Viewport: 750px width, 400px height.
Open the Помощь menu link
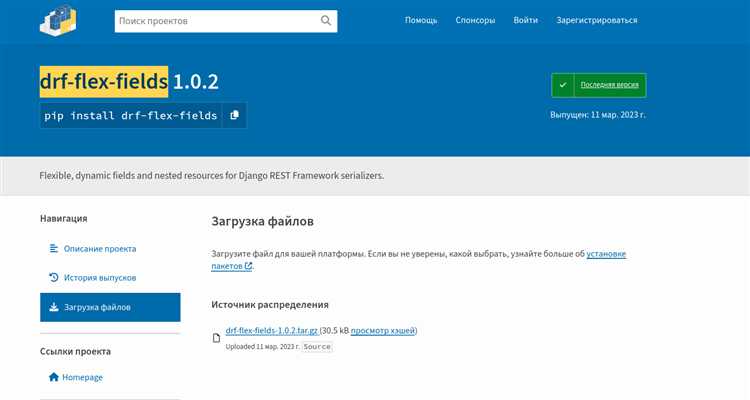pos(421,20)
